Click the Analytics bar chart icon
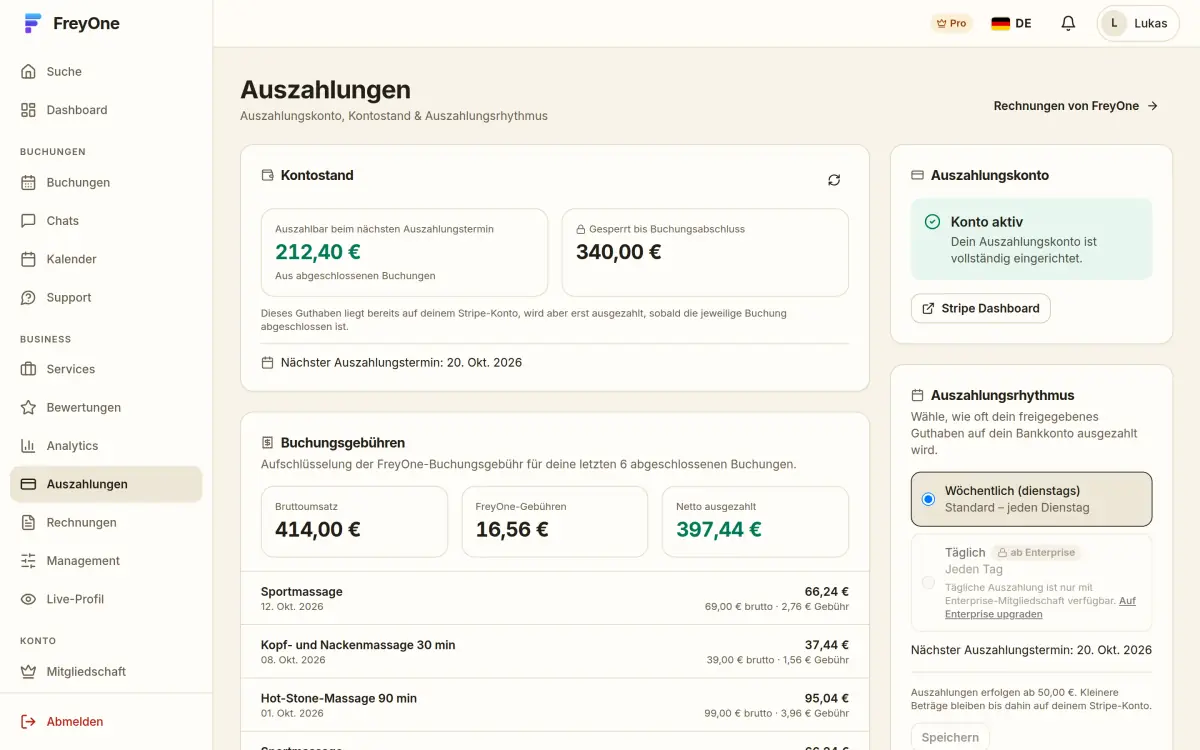This screenshot has height=750, width=1200. [28, 446]
